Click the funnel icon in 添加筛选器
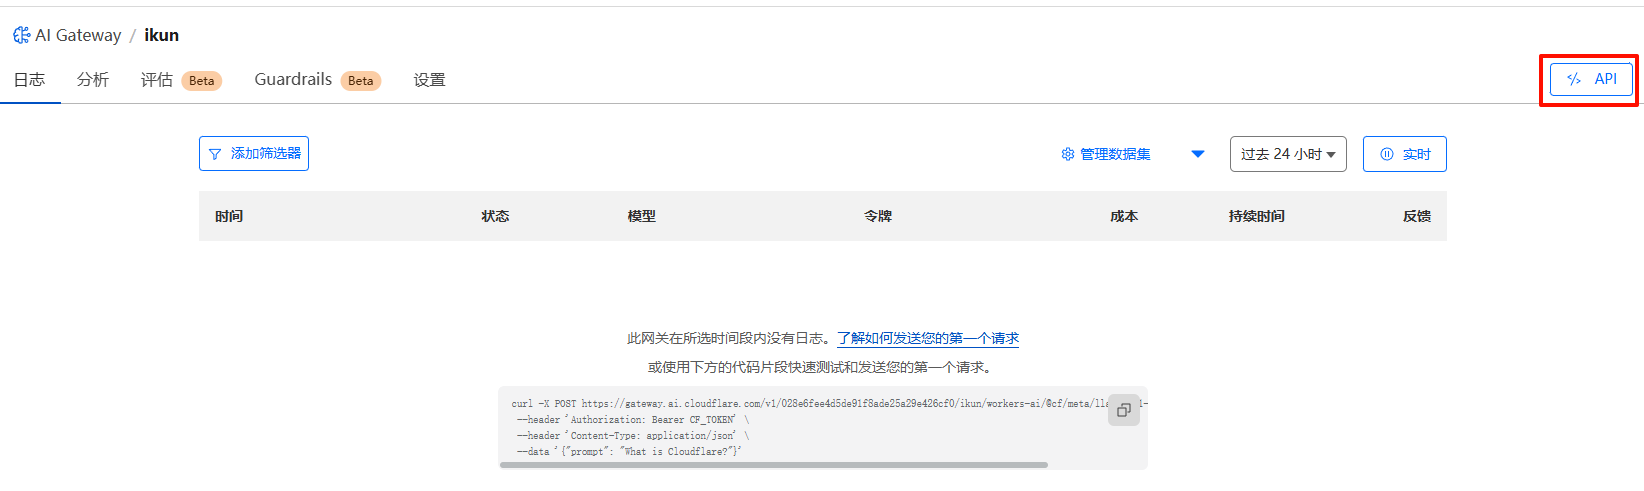The width and height of the screenshot is (1644, 491). 215,154
